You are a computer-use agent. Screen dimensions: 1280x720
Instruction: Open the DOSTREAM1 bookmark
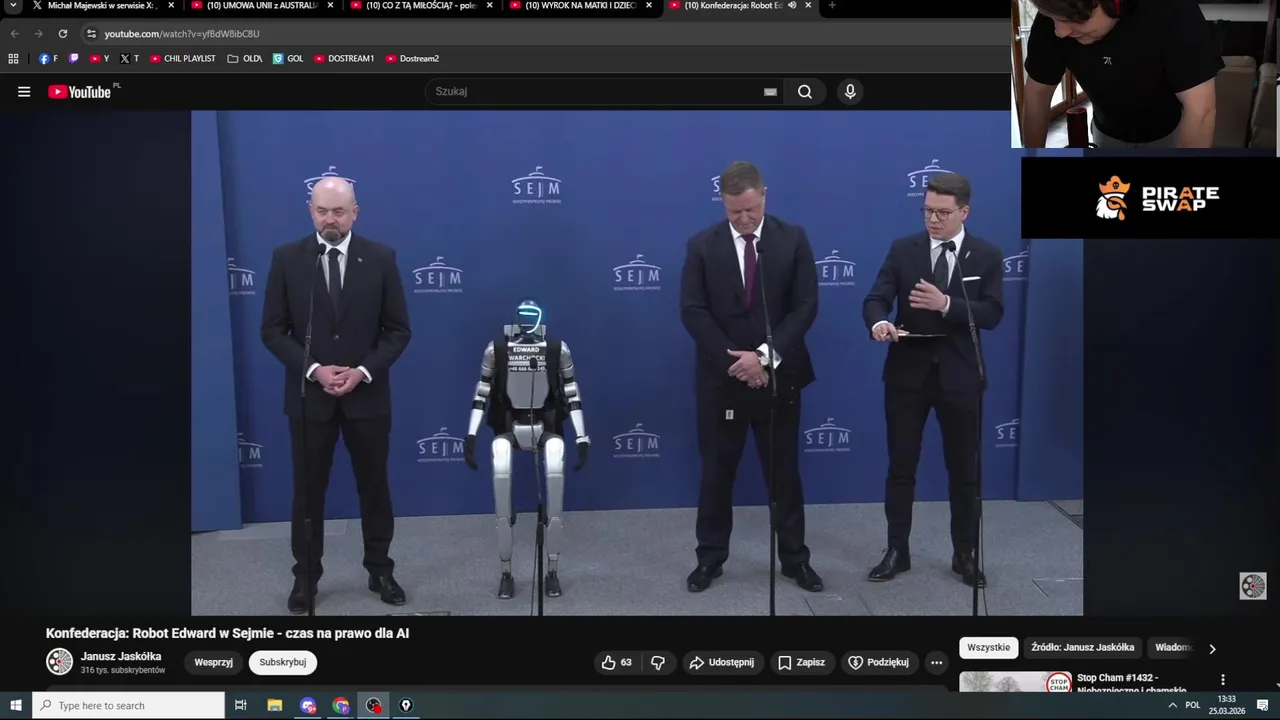coord(344,59)
